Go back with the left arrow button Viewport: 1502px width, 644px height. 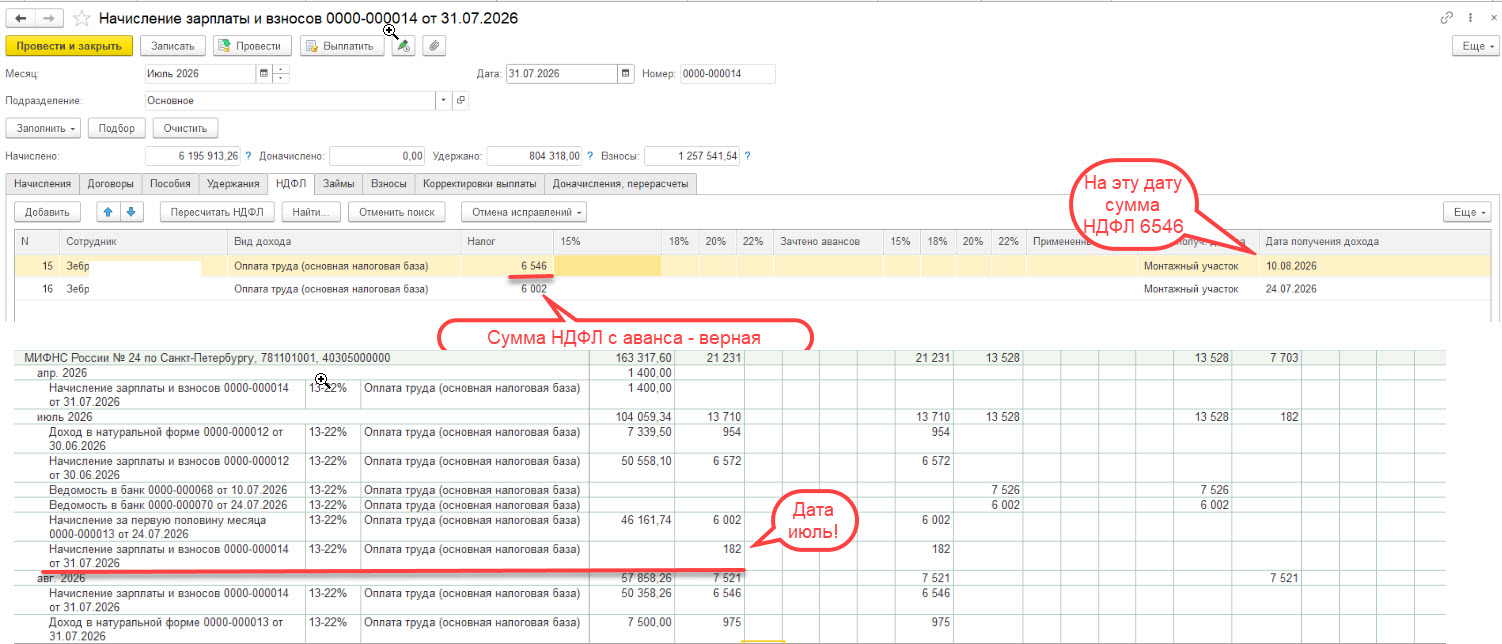[21, 18]
